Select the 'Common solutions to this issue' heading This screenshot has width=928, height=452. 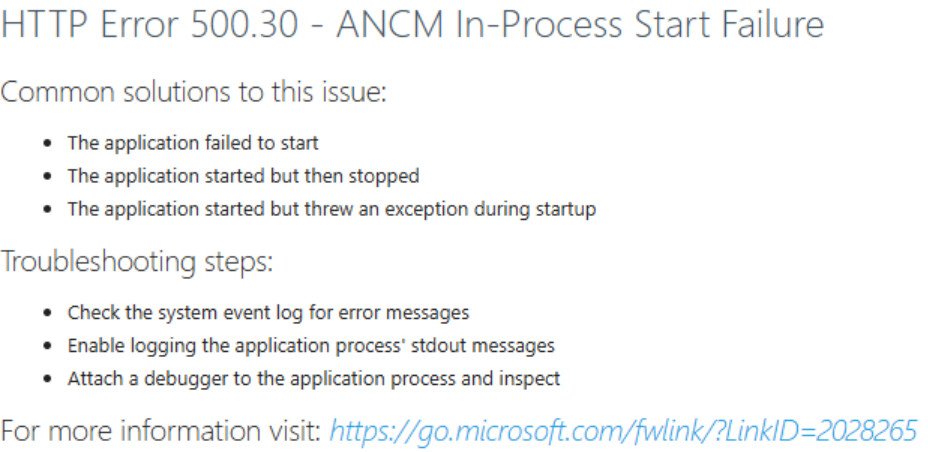pyautogui.click(x=194, y=92)
